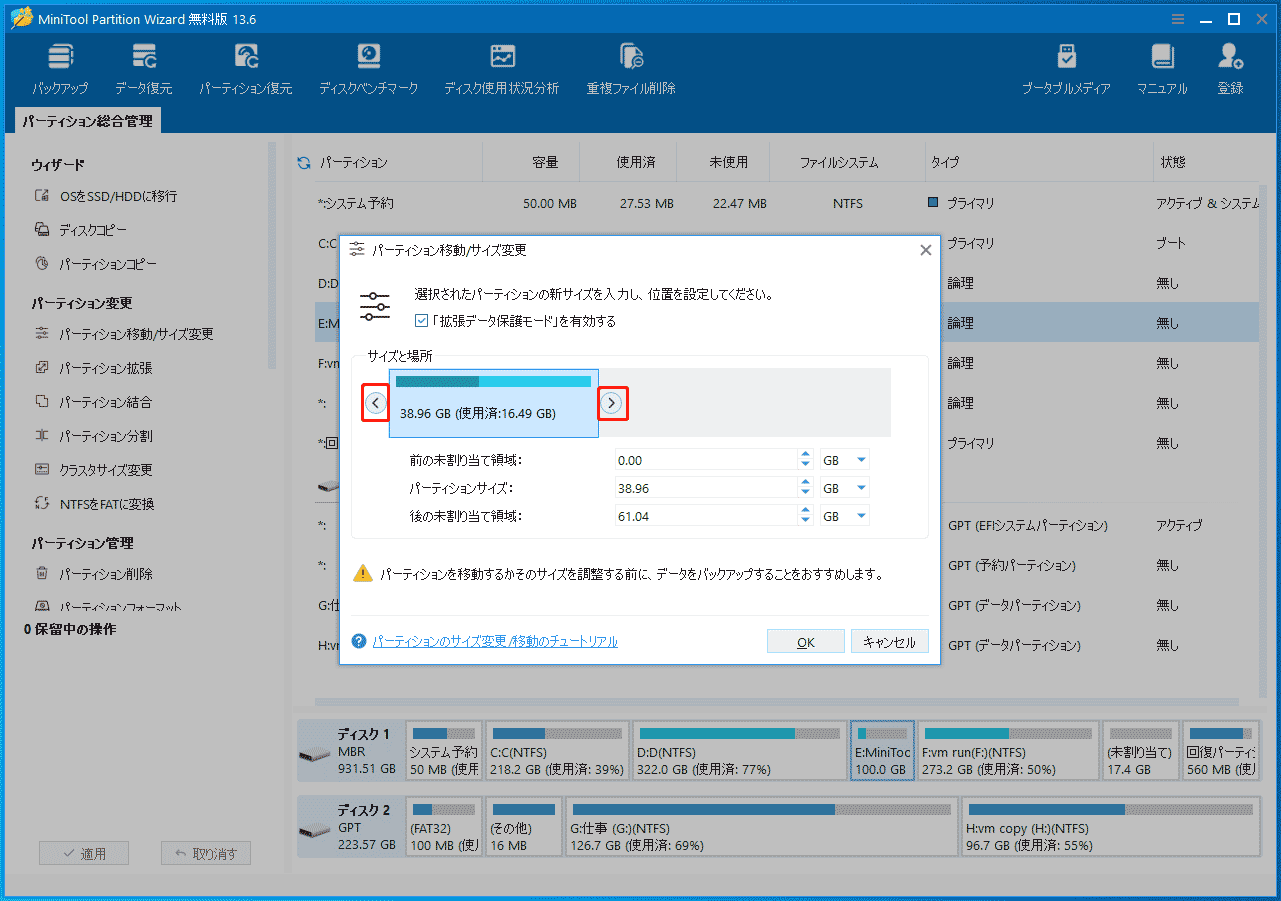This screenshot has height=901, width=1281.
Task: Select C:(NTFS) block in disk map
Action: pos(557,751)
